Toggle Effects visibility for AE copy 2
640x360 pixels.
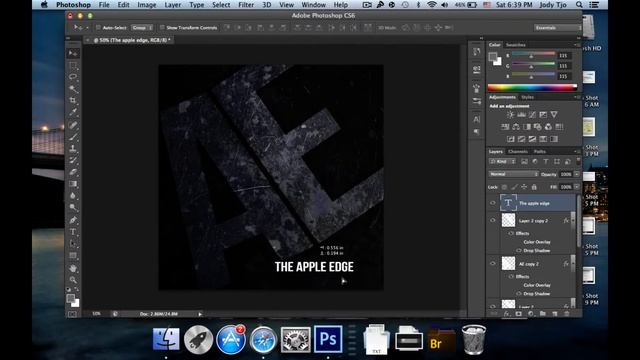coord(511,276)
